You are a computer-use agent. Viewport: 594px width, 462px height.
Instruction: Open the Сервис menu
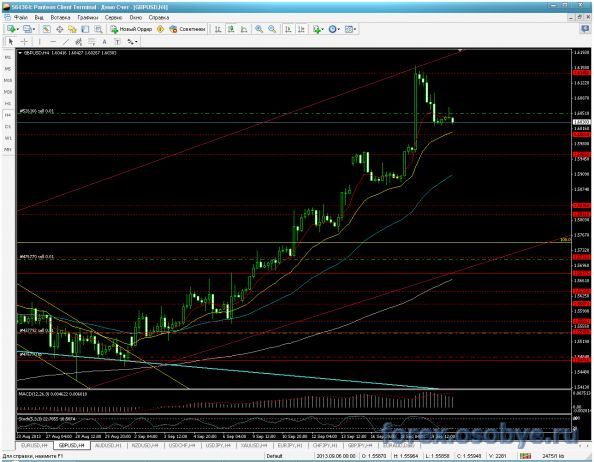[113, 17]
